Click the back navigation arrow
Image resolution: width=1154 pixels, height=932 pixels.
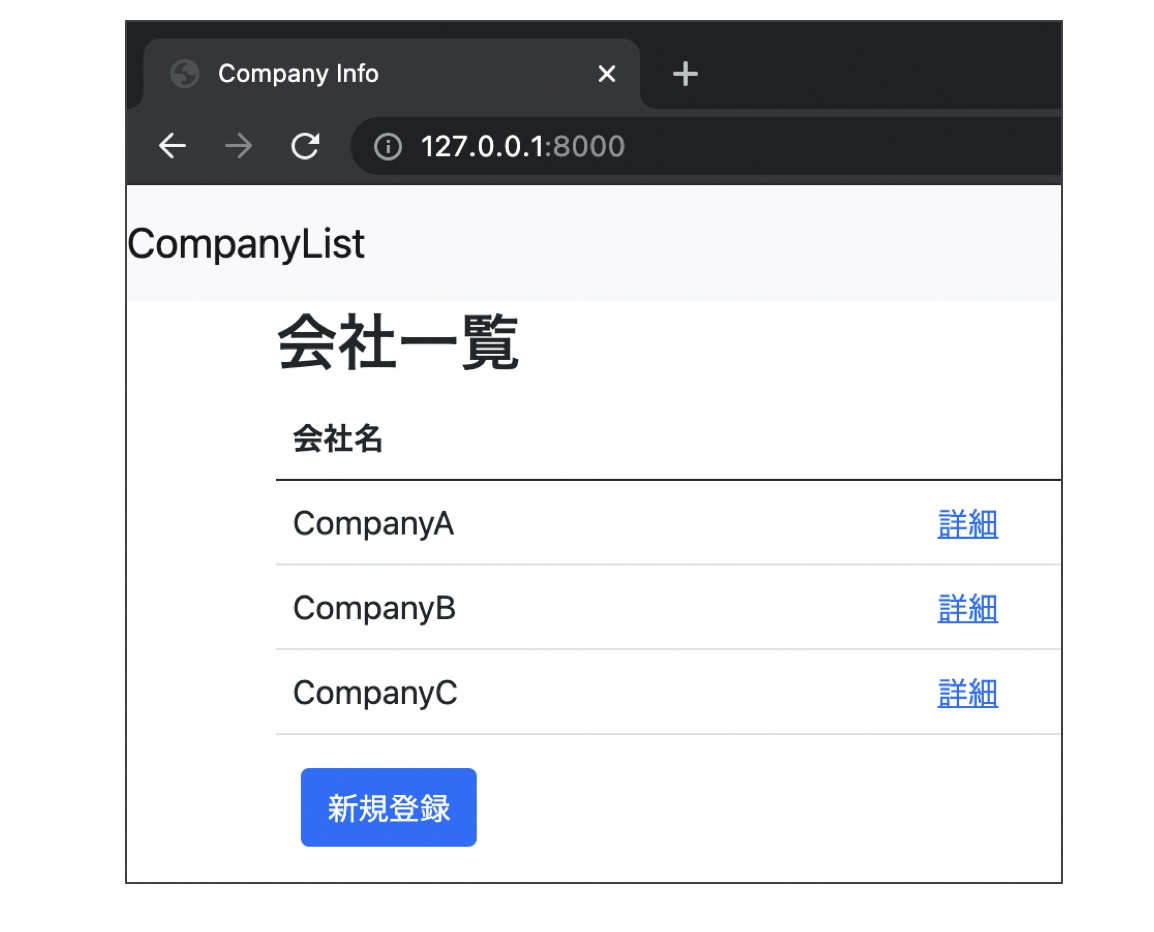click(172, 146)
